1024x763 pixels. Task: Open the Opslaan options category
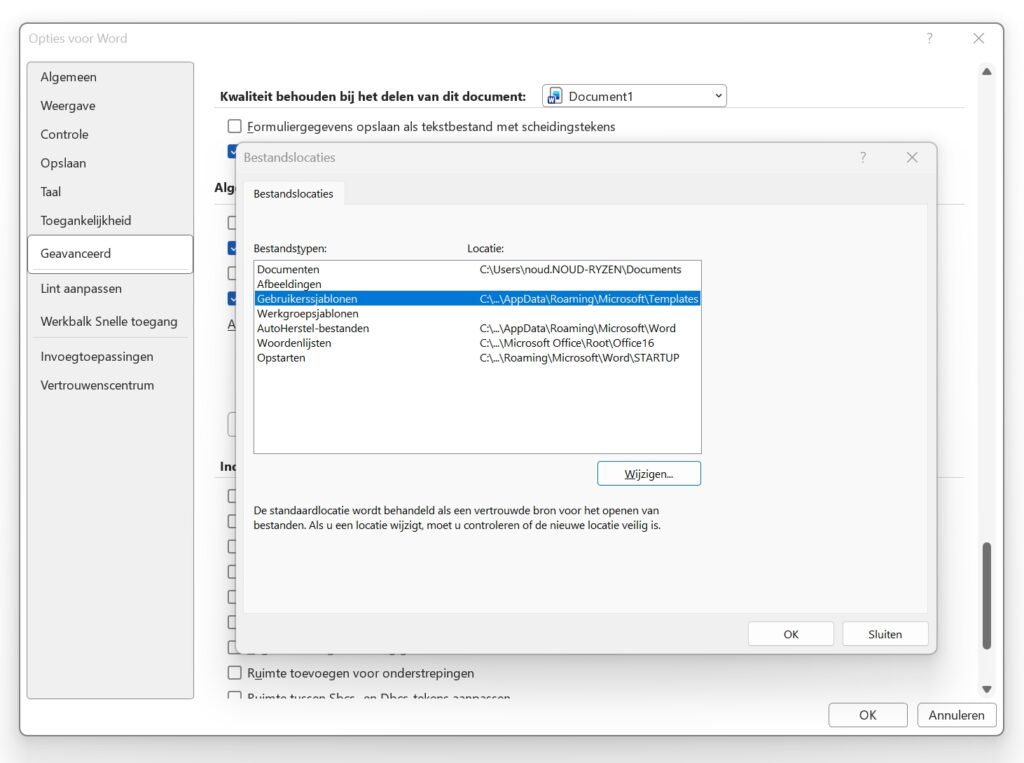pos(110,163)
